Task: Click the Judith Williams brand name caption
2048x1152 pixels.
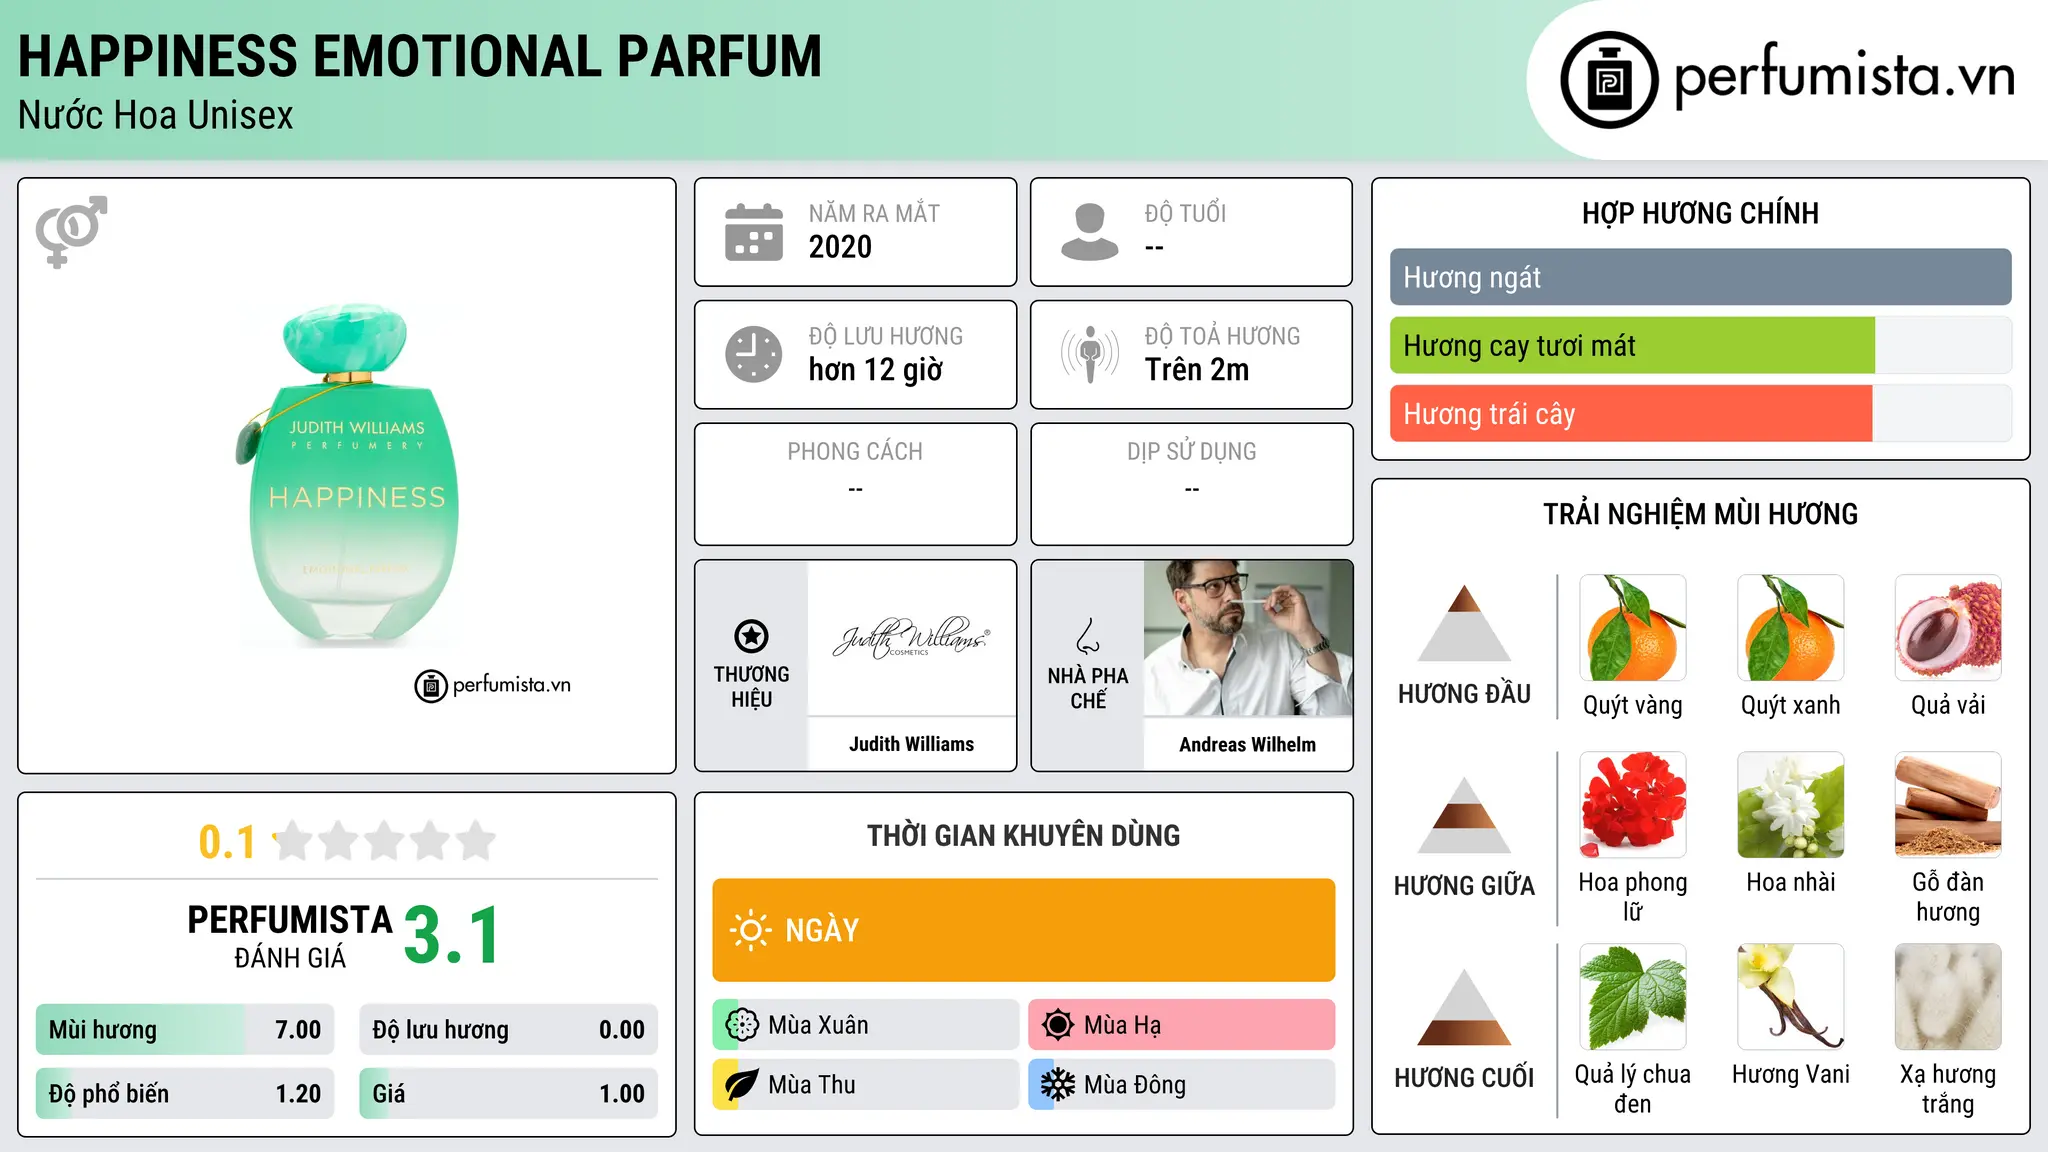Action: (x=912, y=744)
